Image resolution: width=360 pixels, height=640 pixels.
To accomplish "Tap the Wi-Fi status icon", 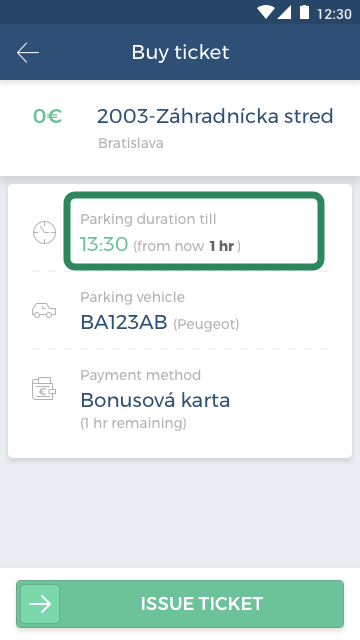I will coord(266,13).
